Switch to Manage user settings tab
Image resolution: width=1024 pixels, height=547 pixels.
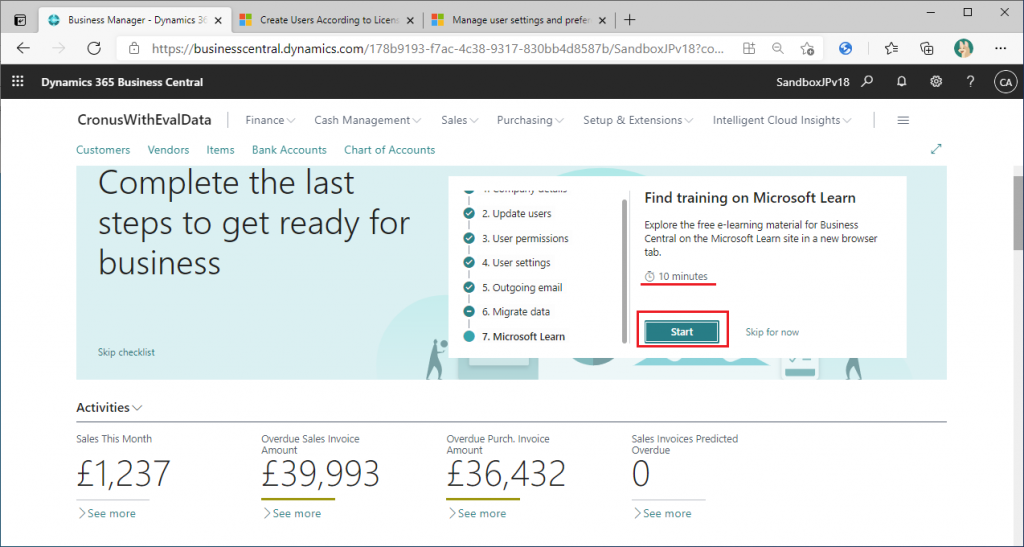(520, 20)
